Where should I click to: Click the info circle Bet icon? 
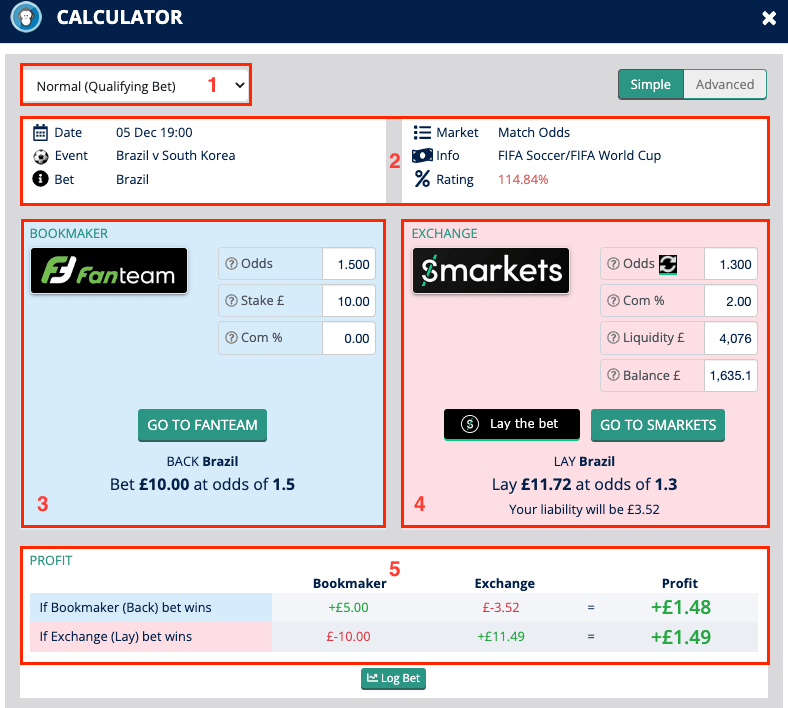tap(40, 178)
